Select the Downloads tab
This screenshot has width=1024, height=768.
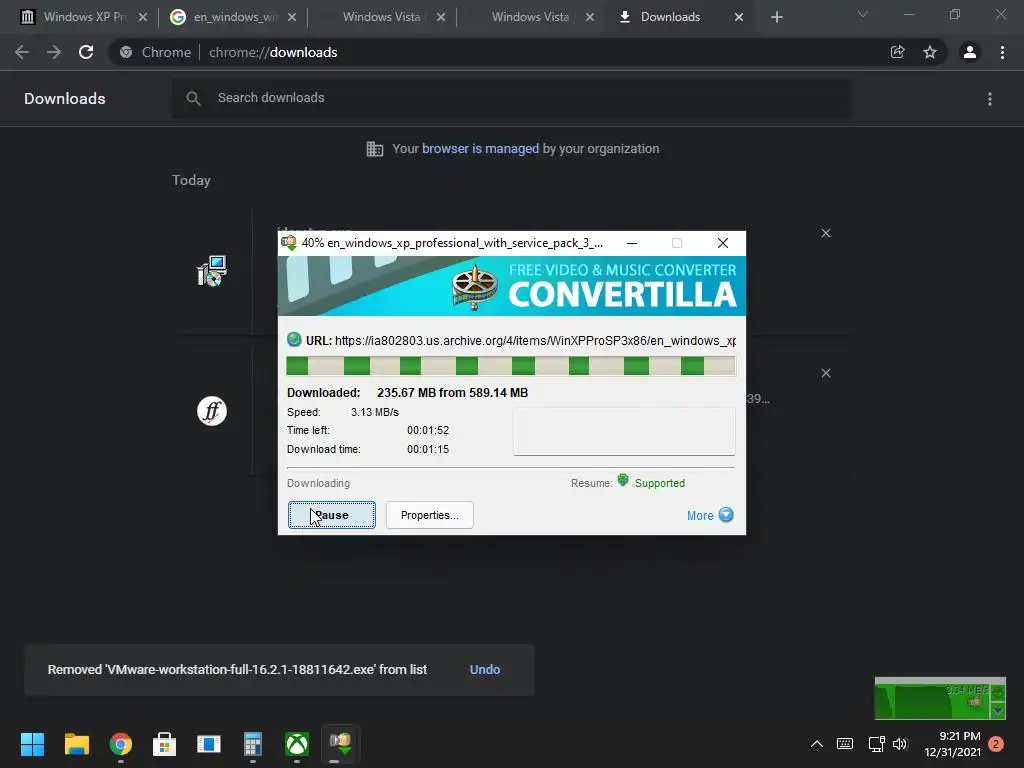pos(670,17)
